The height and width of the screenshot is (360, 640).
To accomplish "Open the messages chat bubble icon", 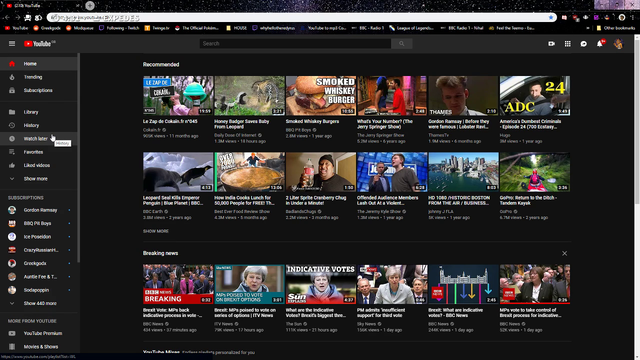I will click(x=584, y=44).
